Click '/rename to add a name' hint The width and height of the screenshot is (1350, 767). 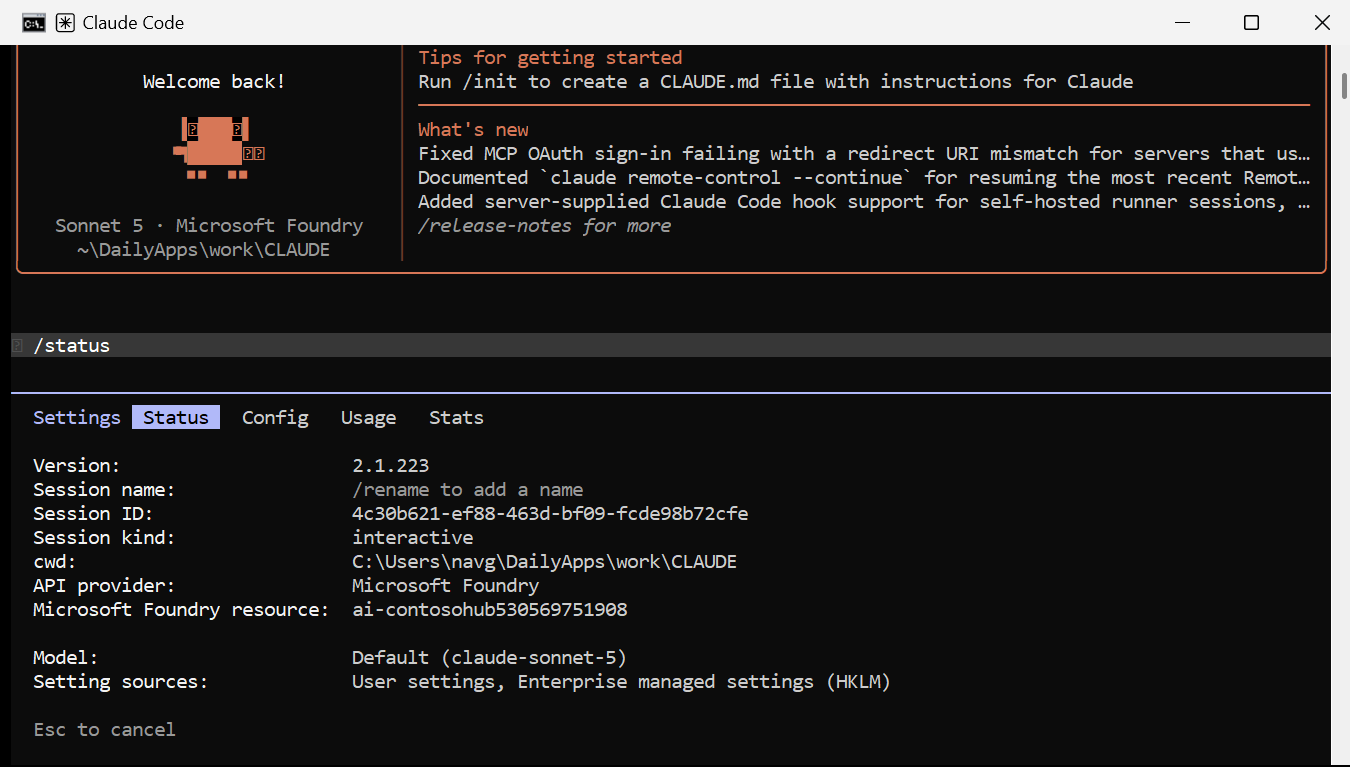(x=467, y=490)
